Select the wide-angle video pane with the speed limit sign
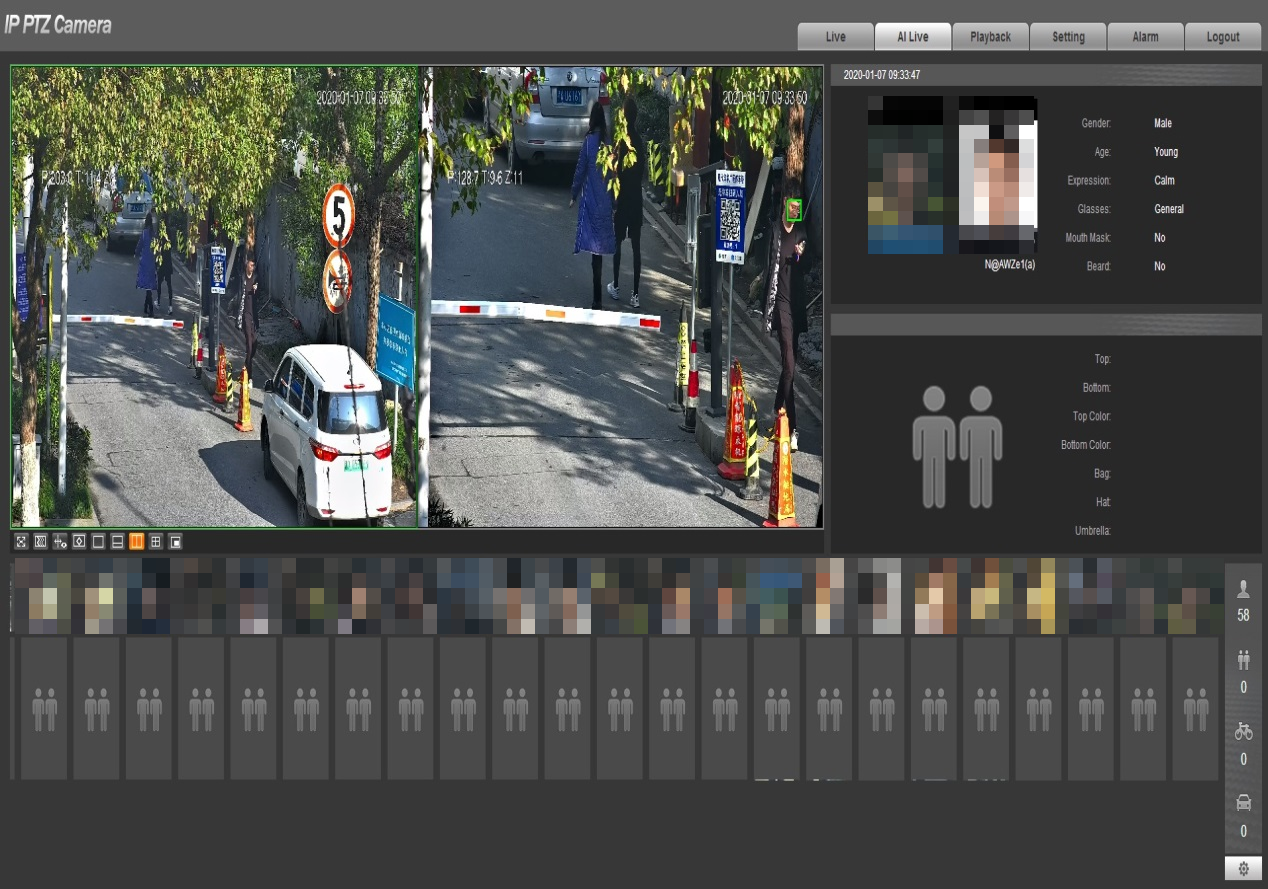The image size is (1268, 889). [x=214, y=297]
